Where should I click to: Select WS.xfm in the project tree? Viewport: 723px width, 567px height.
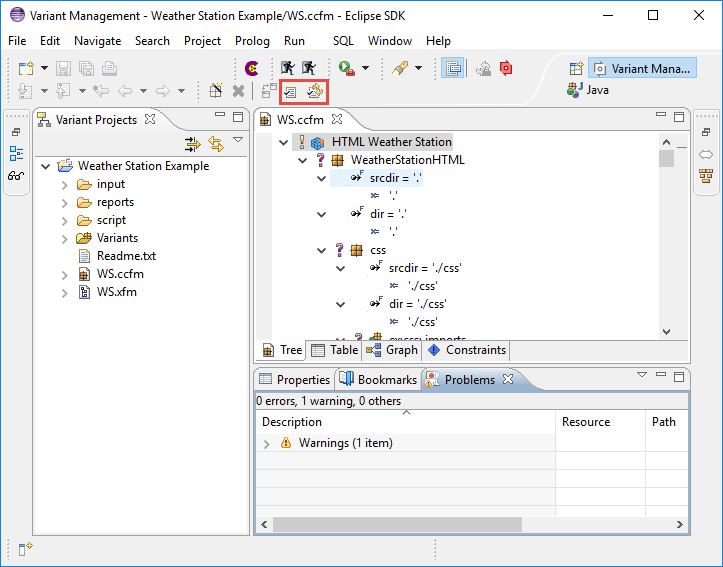pos(117,292)
